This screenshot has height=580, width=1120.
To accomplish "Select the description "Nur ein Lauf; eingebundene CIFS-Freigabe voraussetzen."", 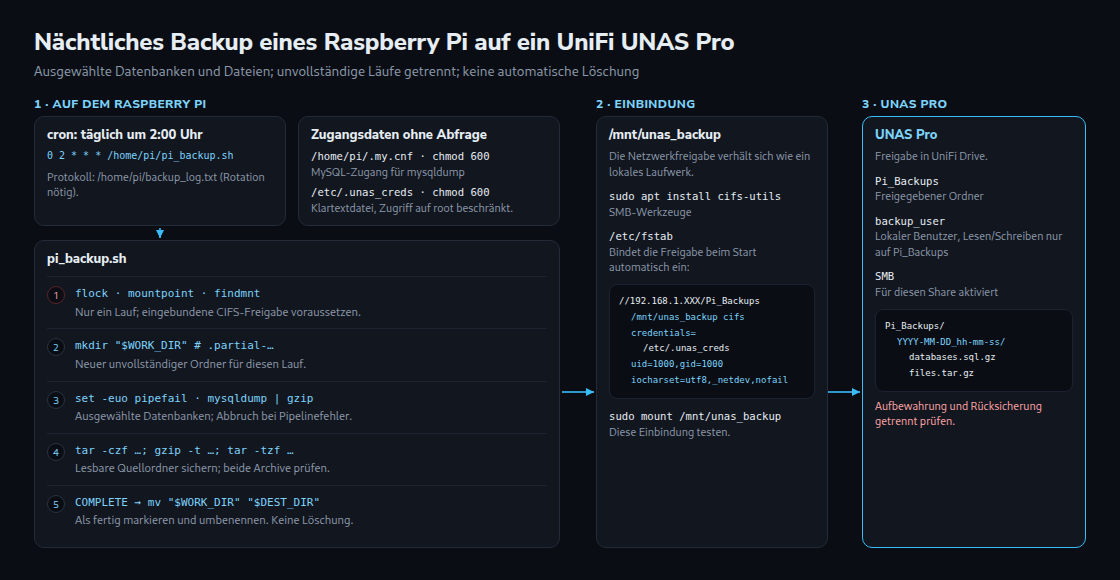I will (218, 312).
